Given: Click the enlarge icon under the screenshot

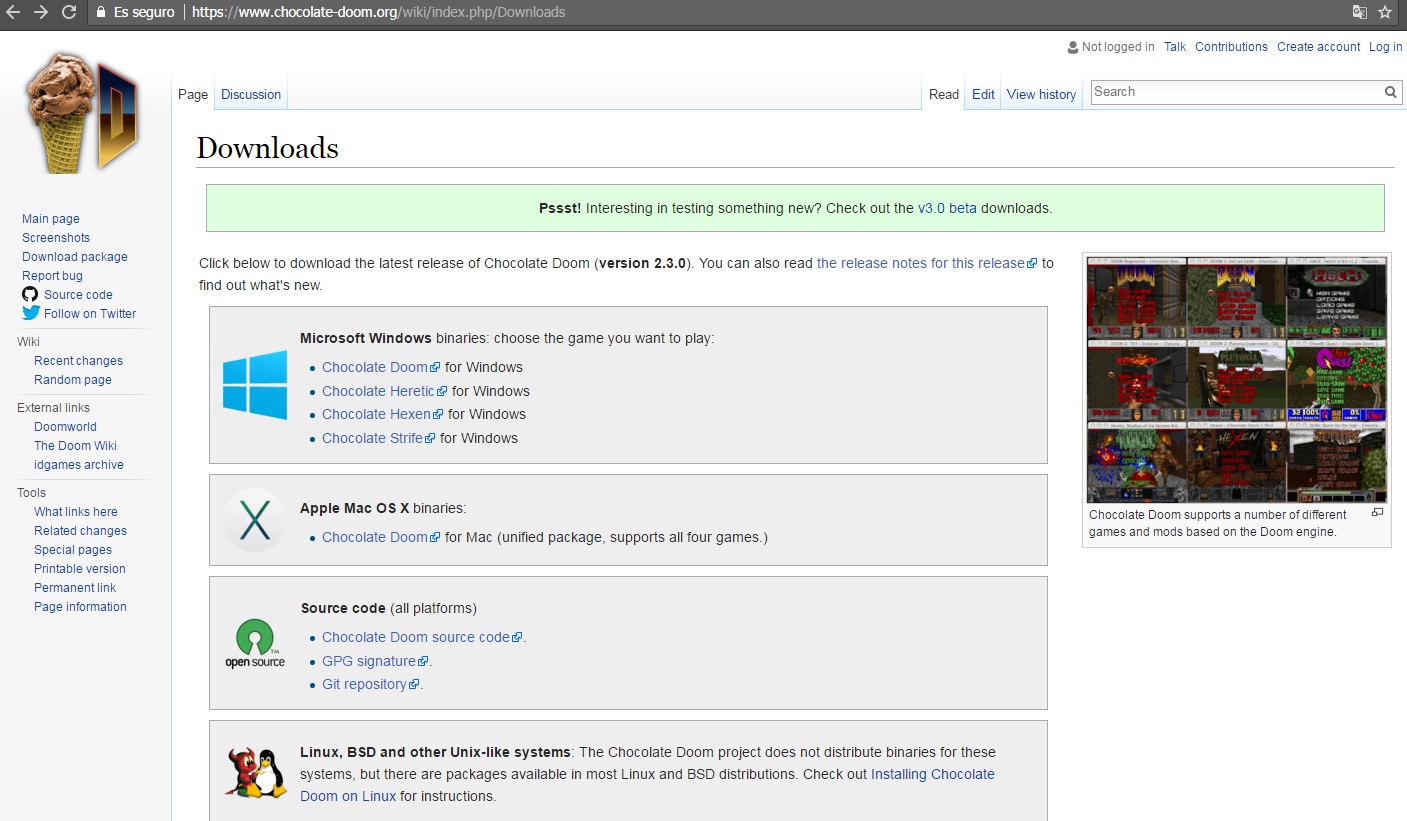Looking at the screenshot, I should pos(1377,513).
